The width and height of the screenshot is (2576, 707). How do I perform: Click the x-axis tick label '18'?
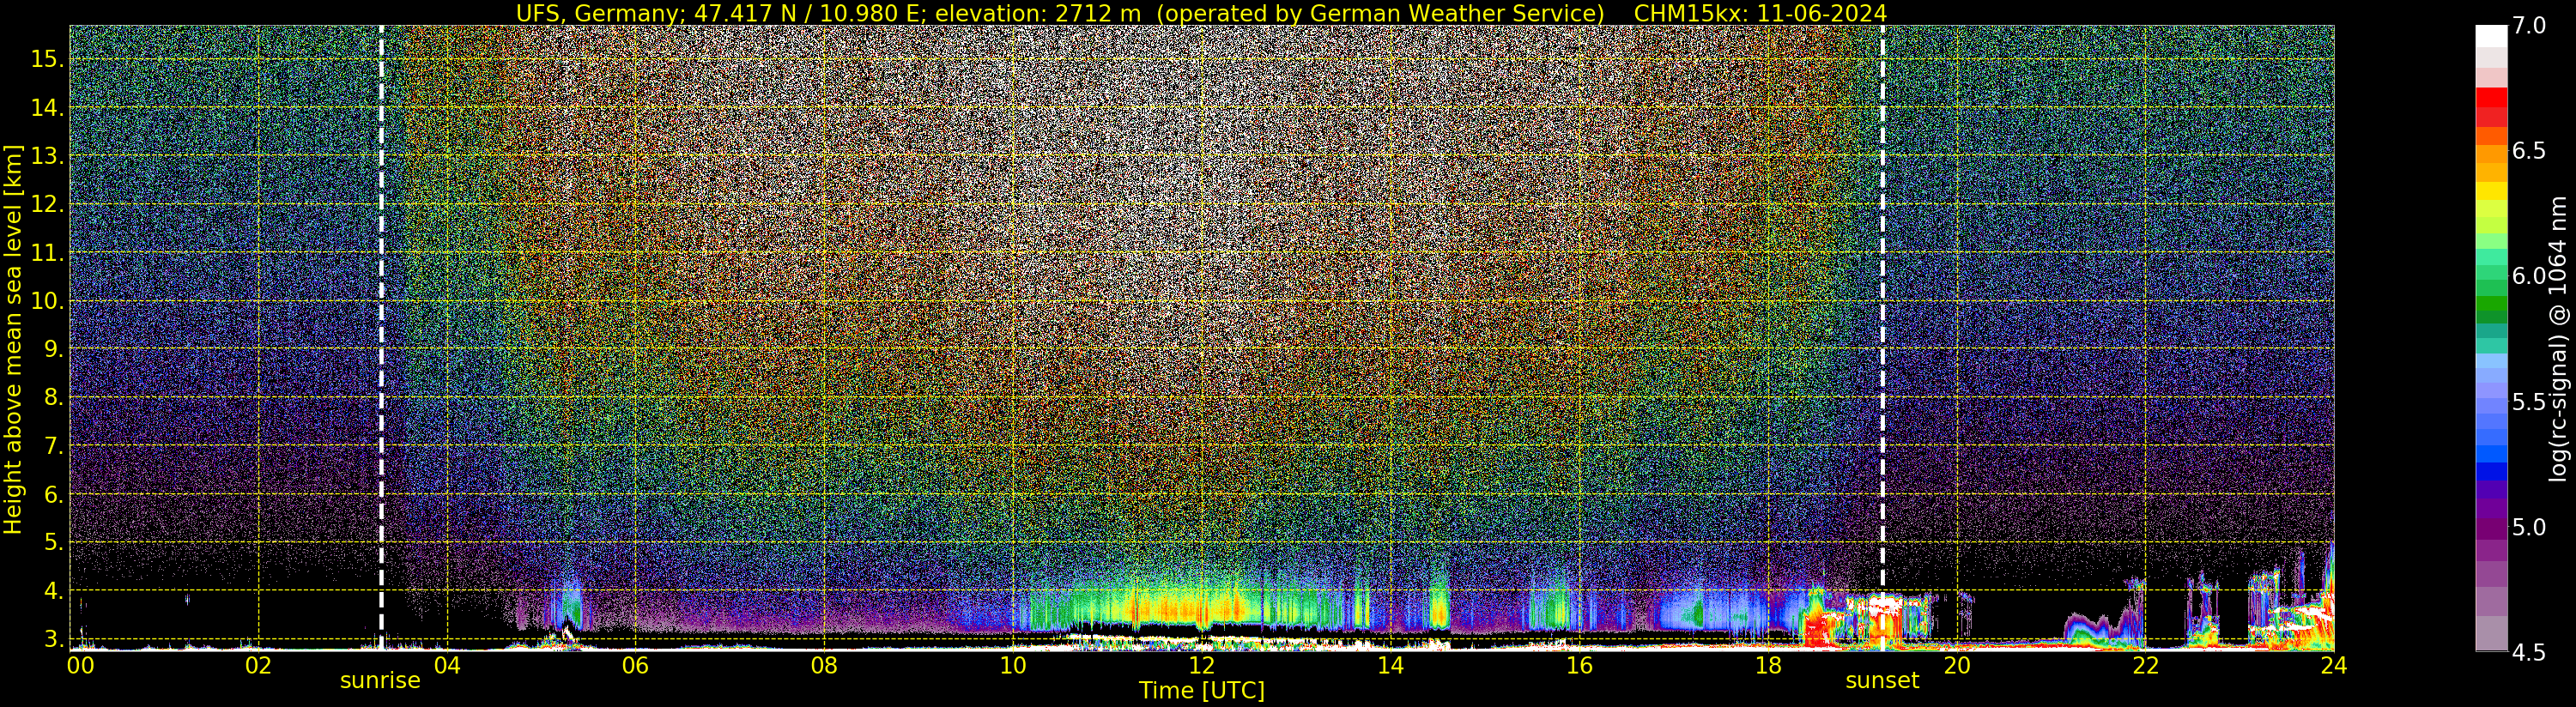click(x=1768, y=665)
